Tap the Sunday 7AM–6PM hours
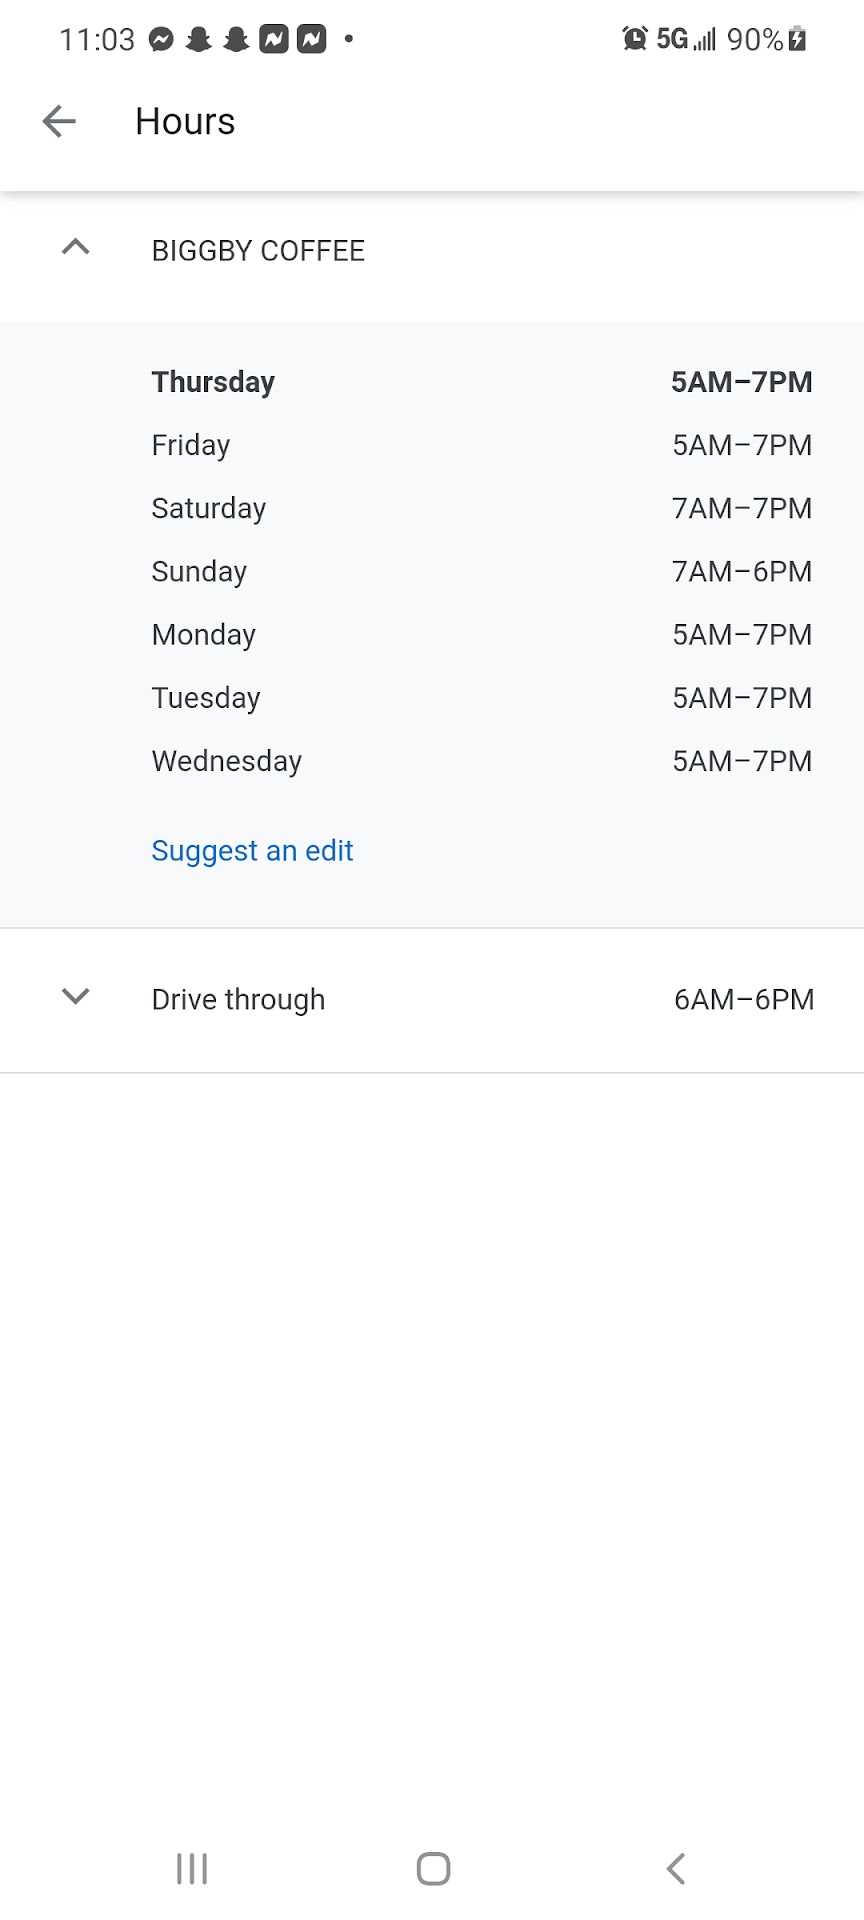The width and height of the screenshot is (864, 1920). coord(741,572)
